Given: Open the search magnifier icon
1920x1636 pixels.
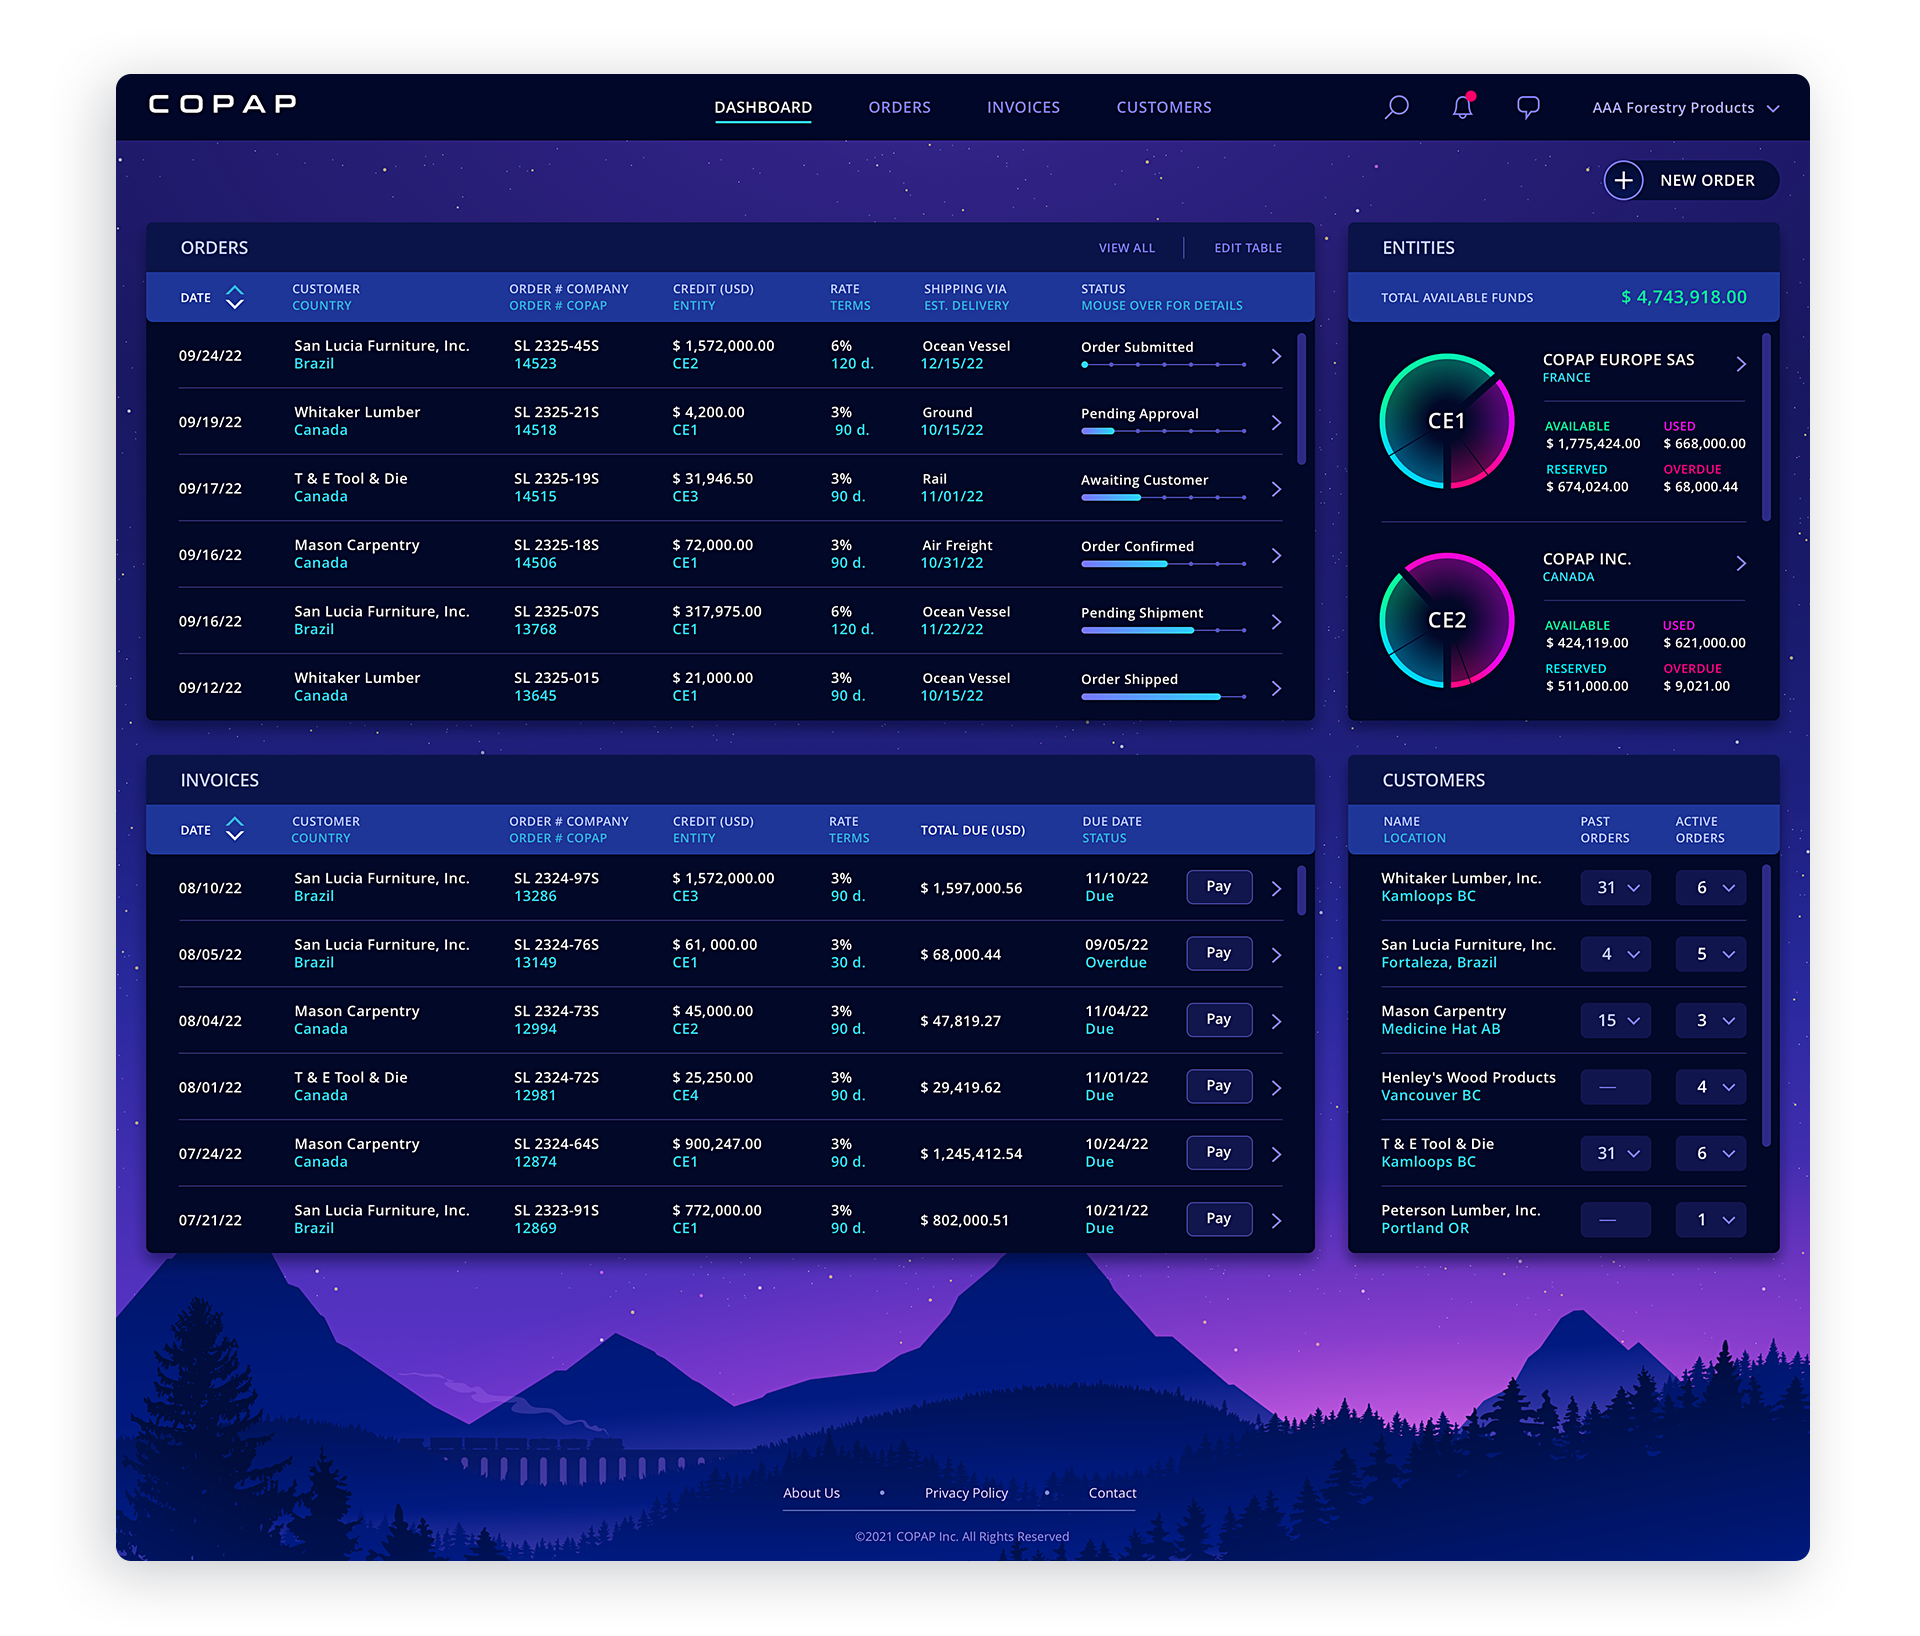Looking at the screenshot, I should (x=1396, y=107).
